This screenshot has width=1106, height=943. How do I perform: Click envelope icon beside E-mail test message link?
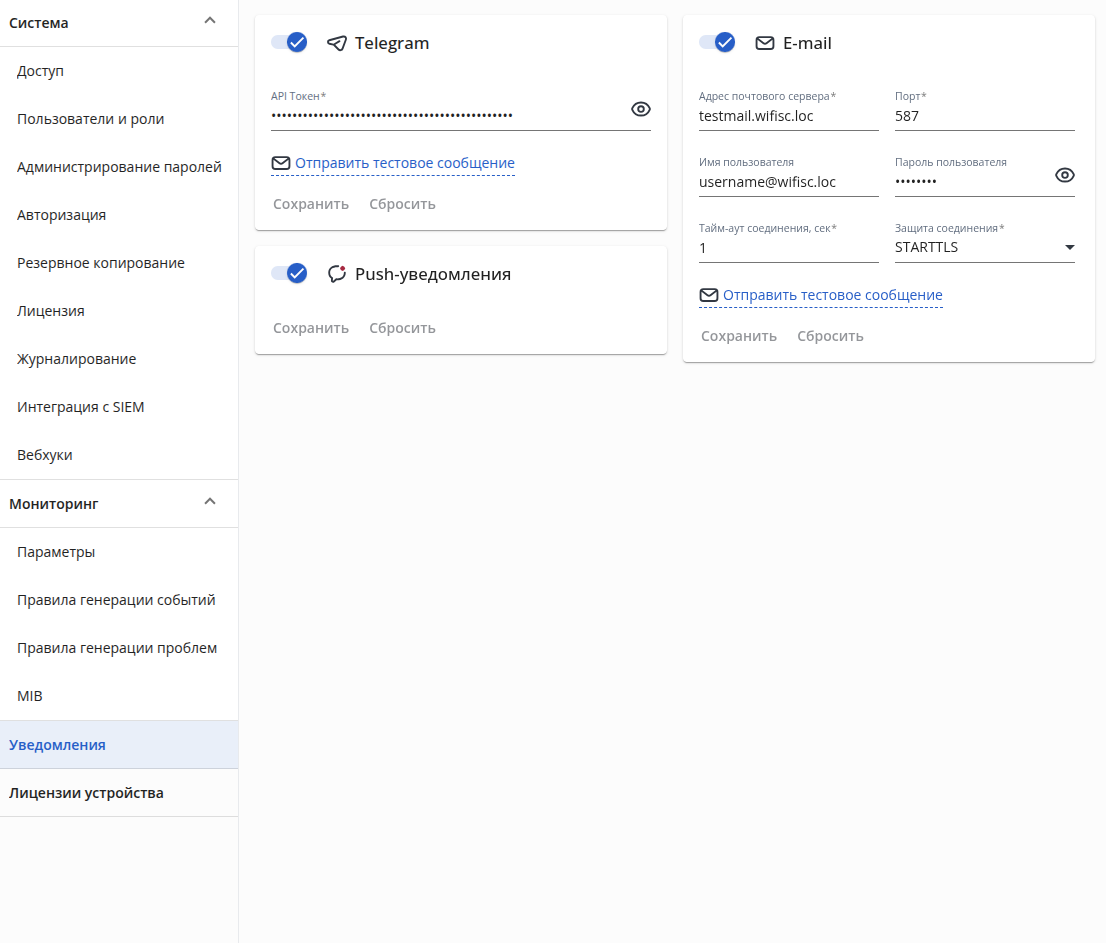pyautogui.click(x=708, y=295)
